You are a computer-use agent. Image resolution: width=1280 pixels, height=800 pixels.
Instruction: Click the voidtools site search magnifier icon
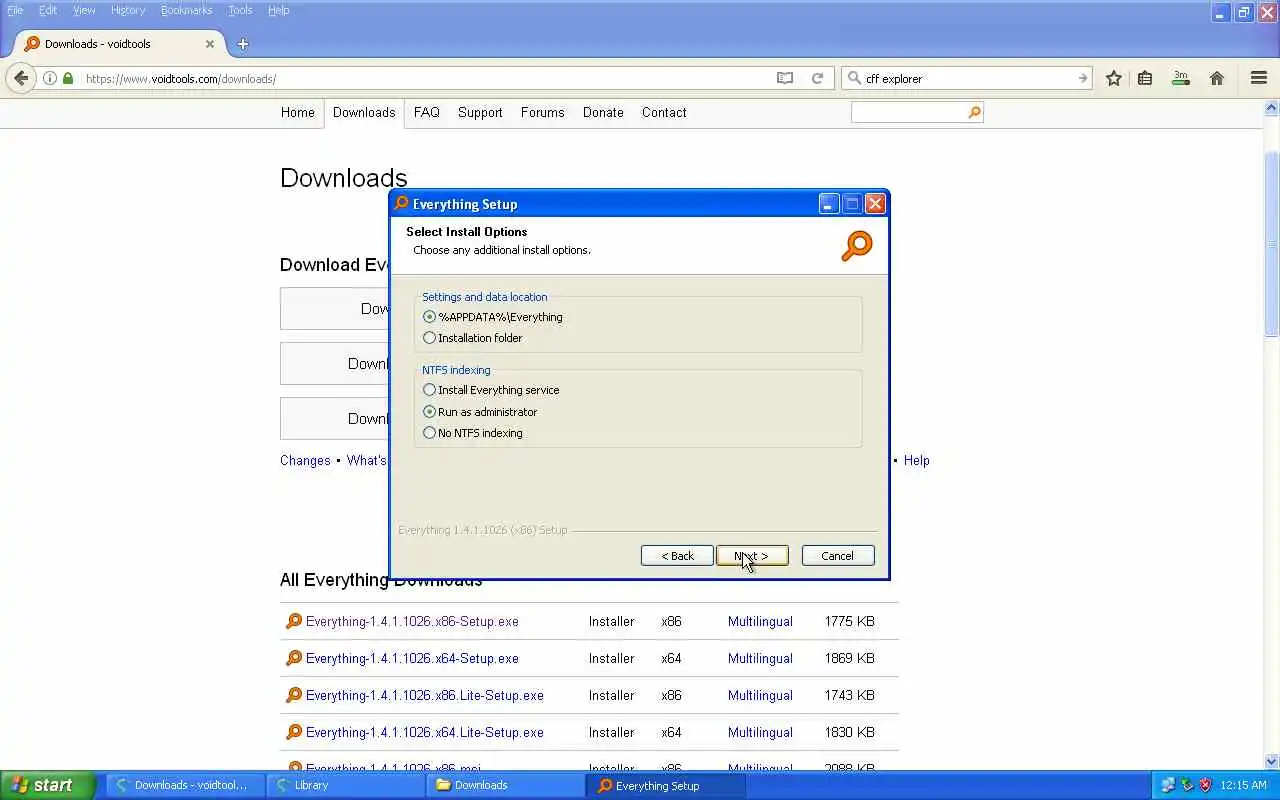974,113
